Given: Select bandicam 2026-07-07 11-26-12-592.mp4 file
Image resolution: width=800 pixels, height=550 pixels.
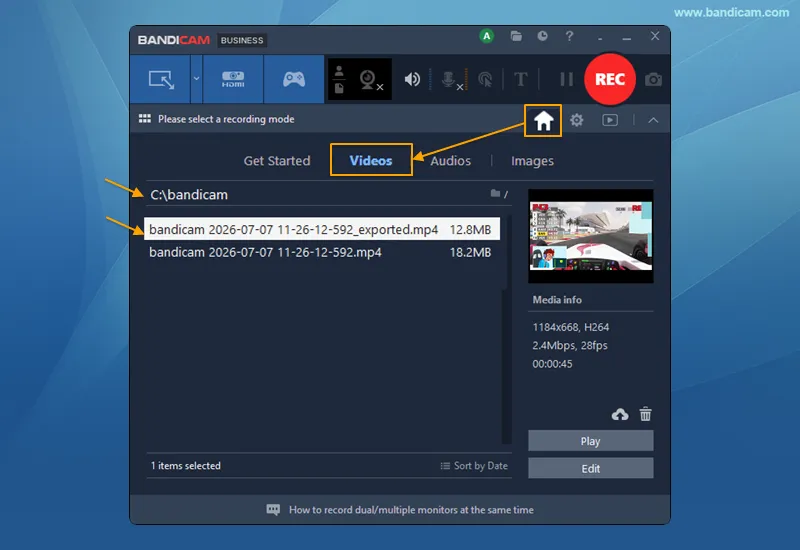Looking at the screenshot, I should pos(322,252).
